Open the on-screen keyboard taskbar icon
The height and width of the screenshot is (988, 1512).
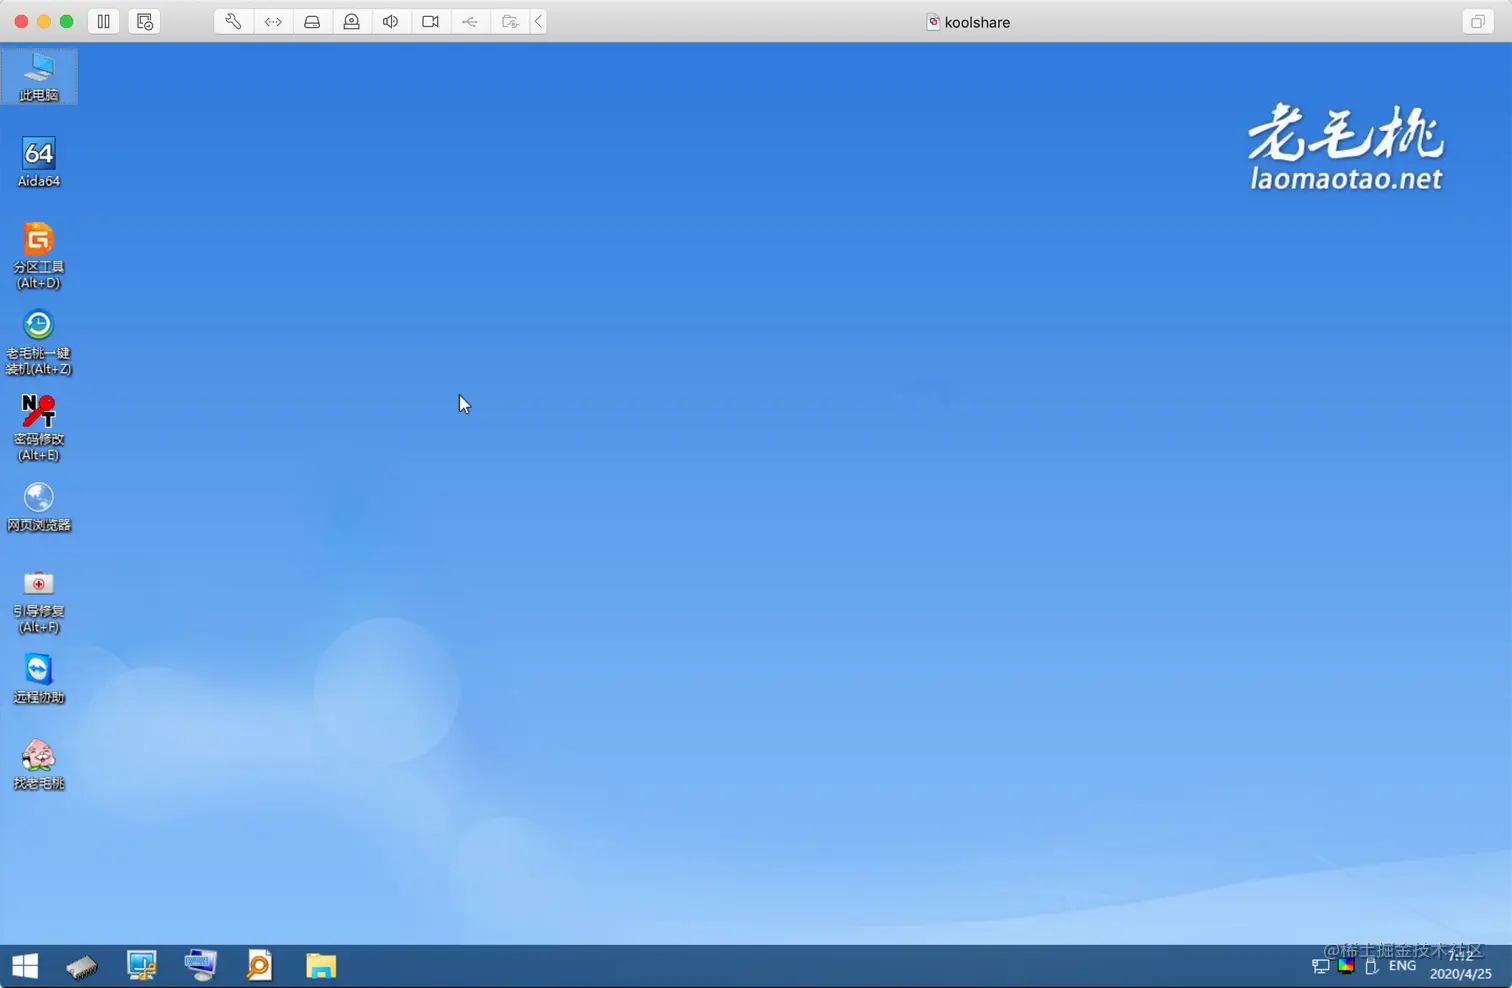point(200,966)
